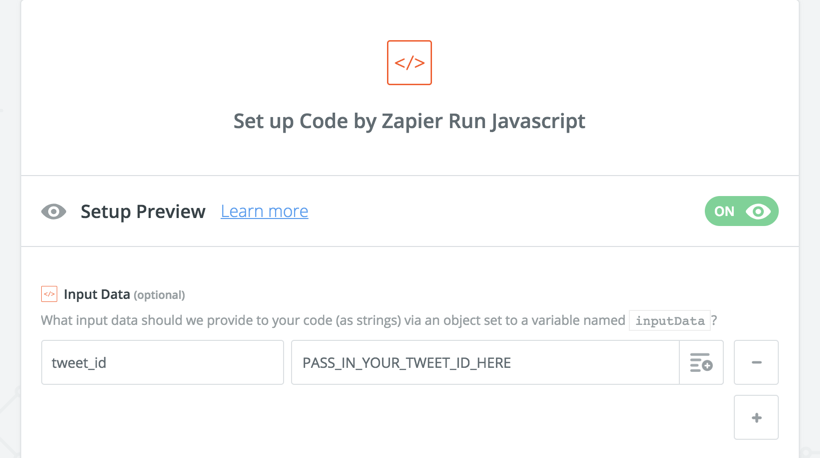This screenshot has width=820, height=458.
Task: Open the Learn more link
Action: tap(265, 211)
